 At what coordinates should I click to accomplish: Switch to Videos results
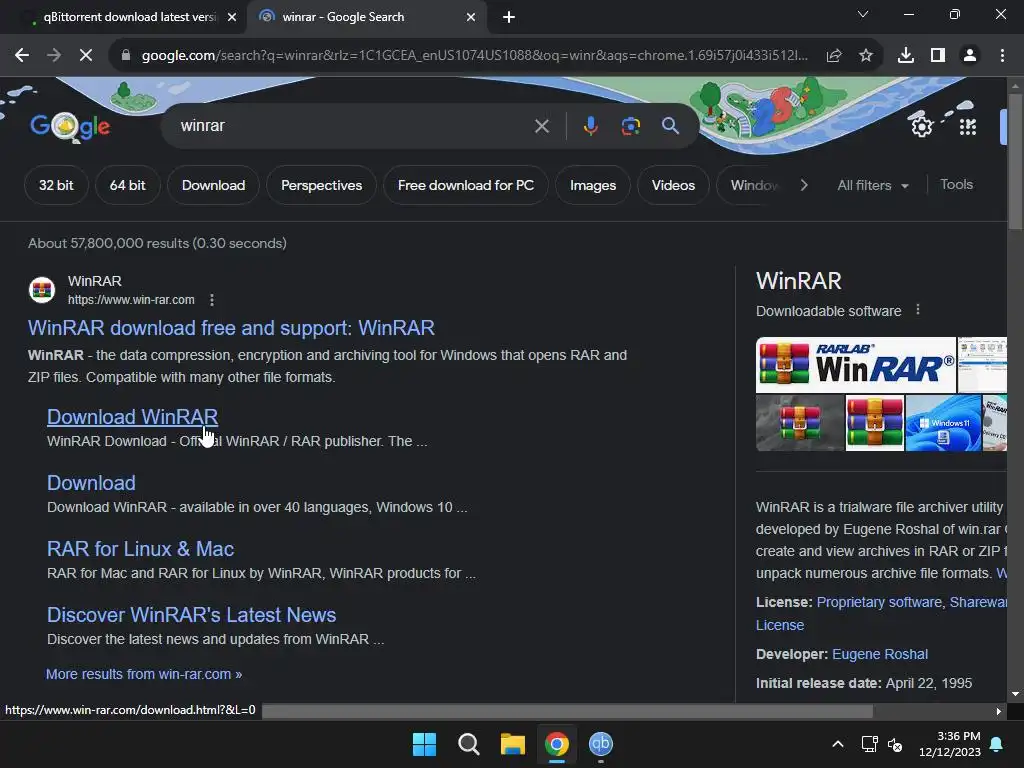point(673,185)
